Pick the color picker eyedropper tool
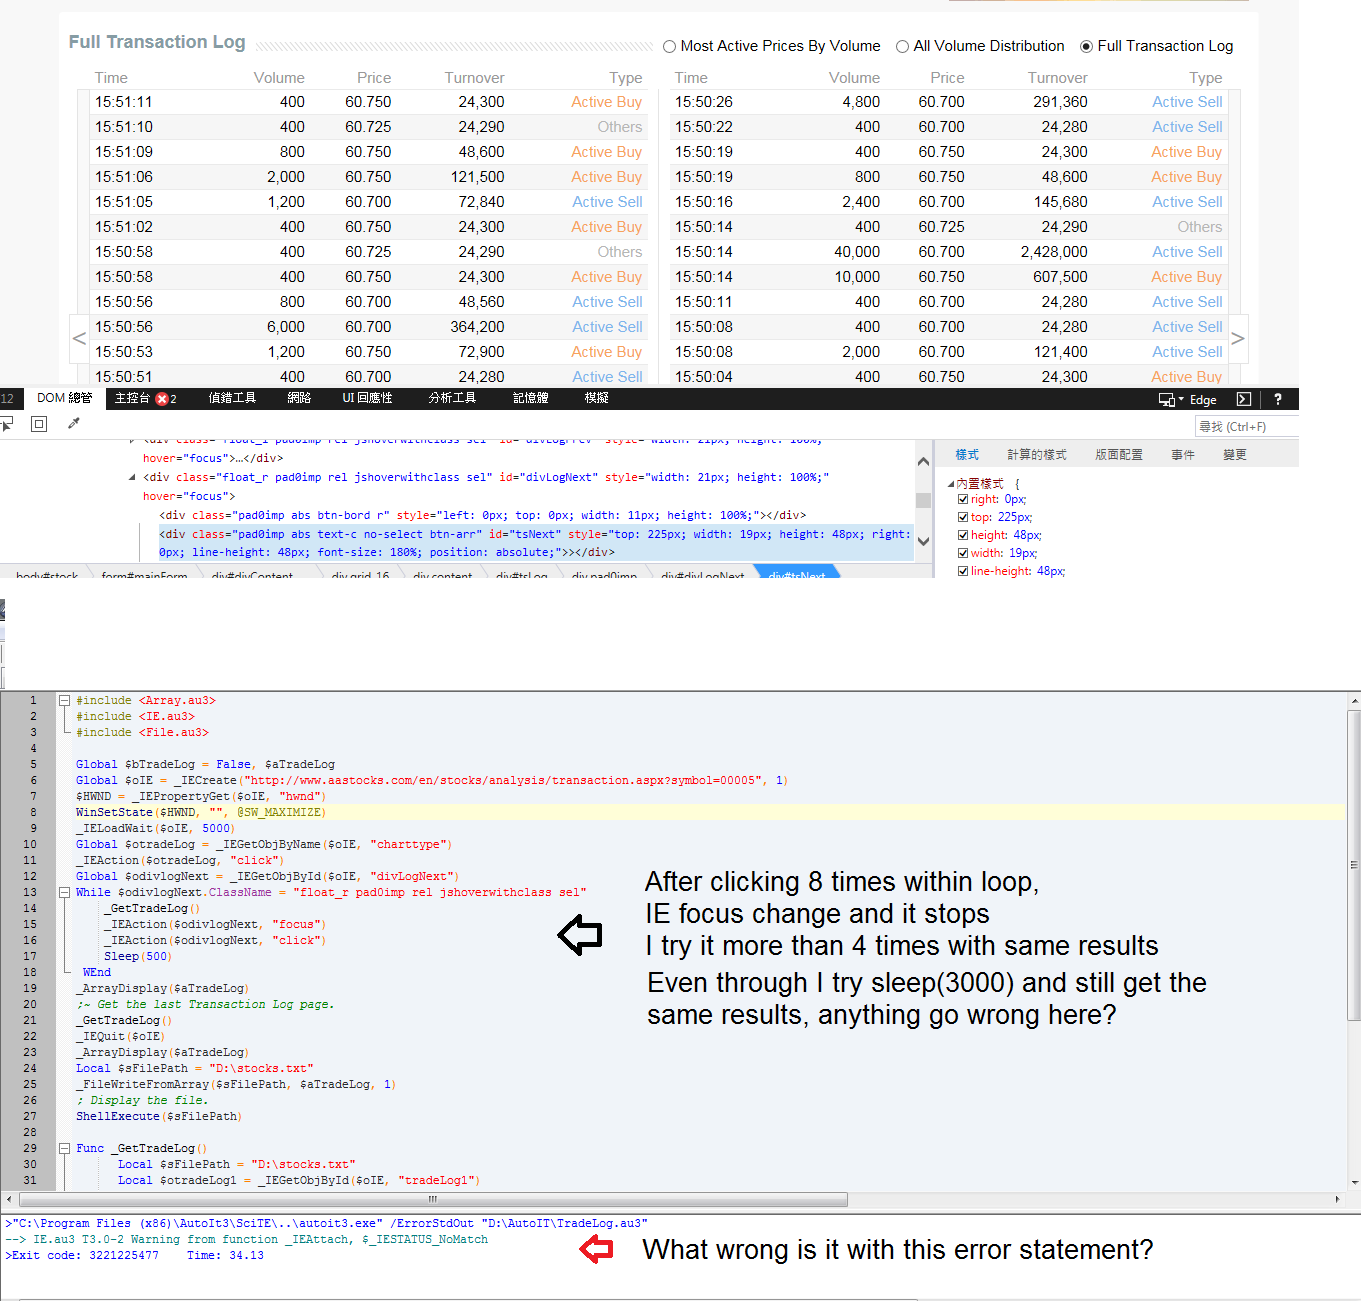The height and width of the screenshot is (1301, 1361). coord(73,424)
